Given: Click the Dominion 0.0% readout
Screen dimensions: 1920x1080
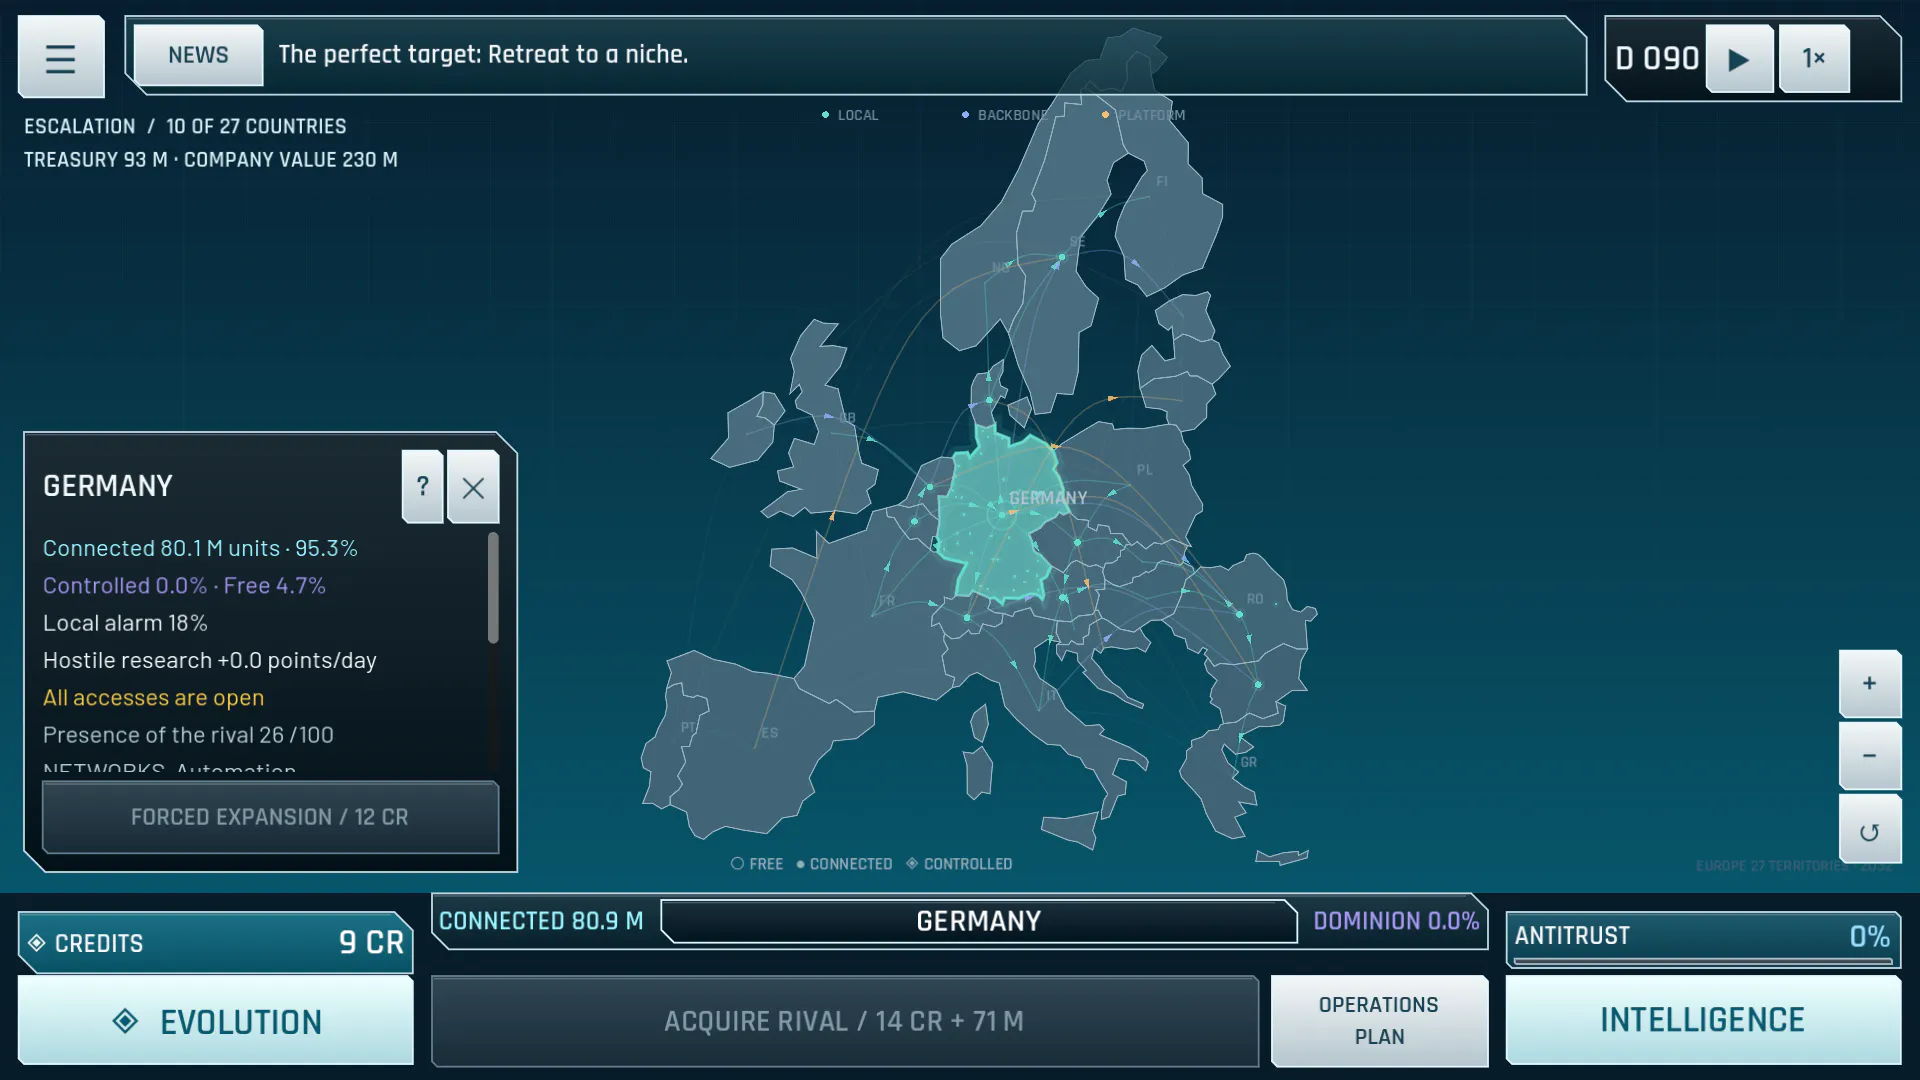Looking at the screenshot, I should [x=1396, y=921].
